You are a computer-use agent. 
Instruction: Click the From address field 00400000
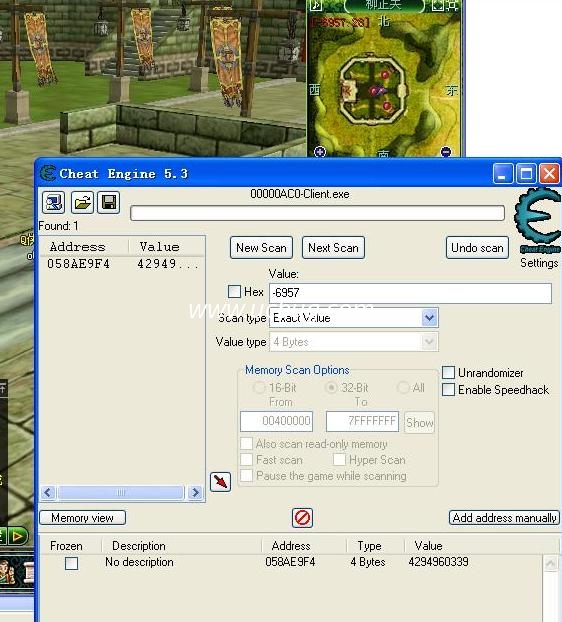click(x=276, y=421)
